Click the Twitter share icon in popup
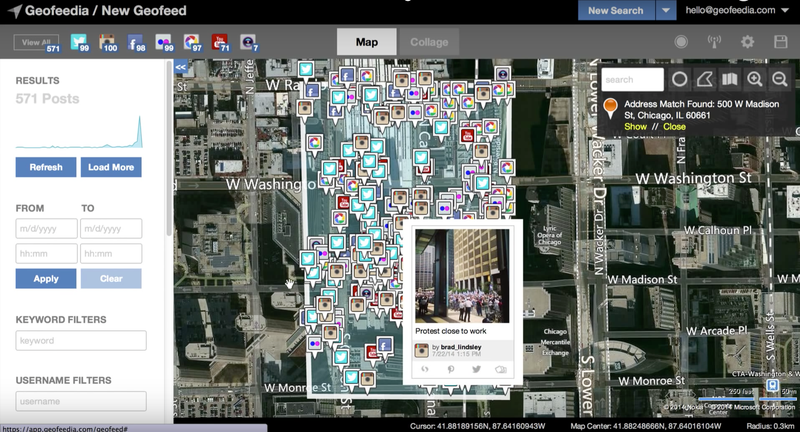The width and height of the screenshot is (800, 432). (x=476, y=369)
